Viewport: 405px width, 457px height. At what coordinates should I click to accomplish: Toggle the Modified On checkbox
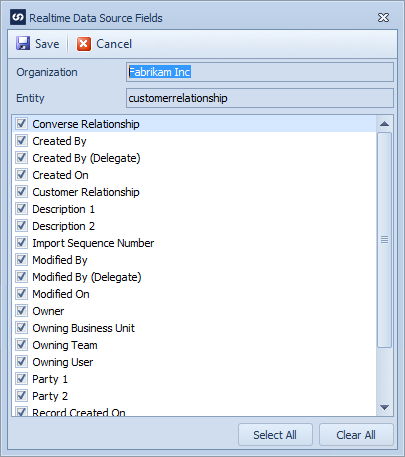point(21,294)
